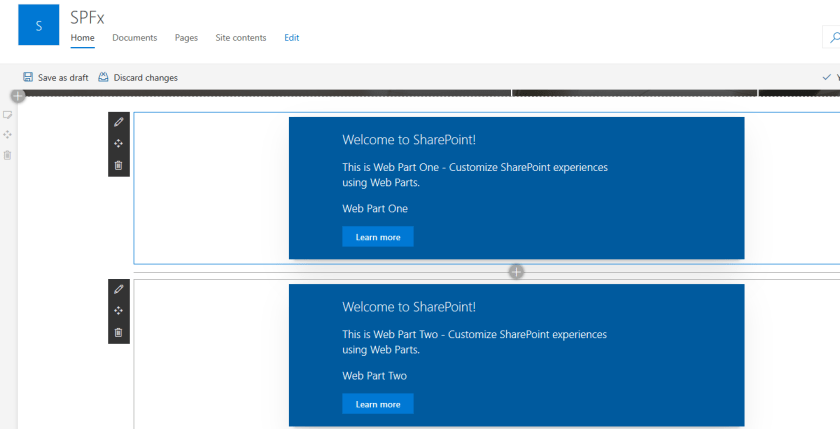Click the move icon for Web Part Two

tap(119, 311)
